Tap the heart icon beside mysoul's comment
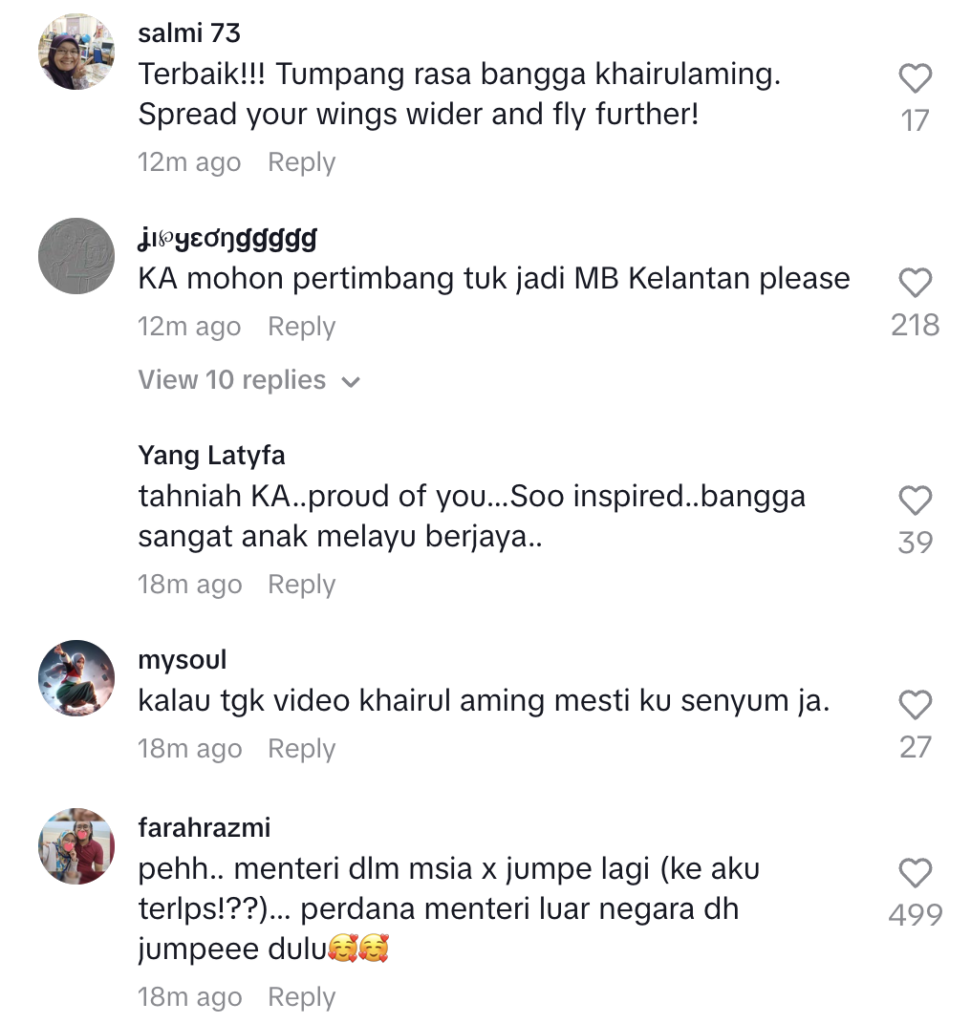 tap(915, 705)
